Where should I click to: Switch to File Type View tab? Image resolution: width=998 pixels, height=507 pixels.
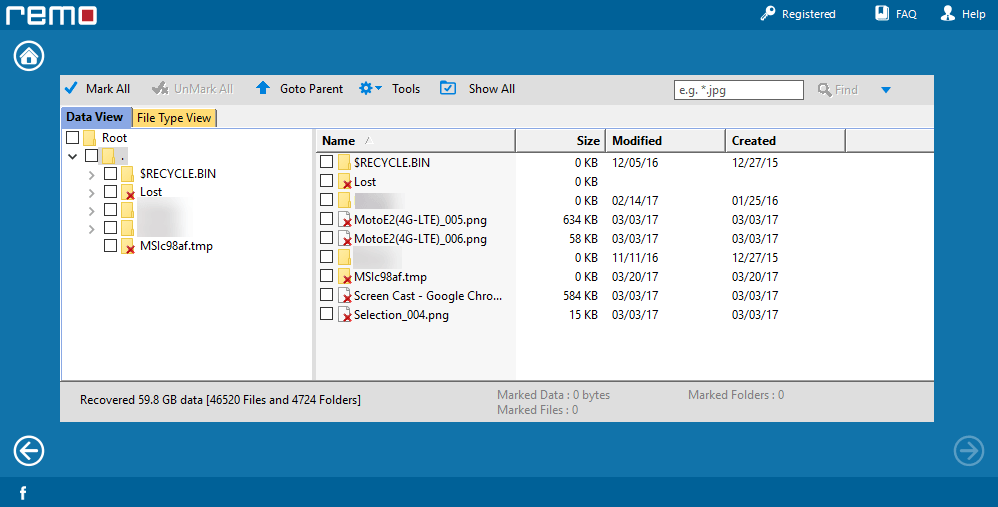click(x=174, y=118)
